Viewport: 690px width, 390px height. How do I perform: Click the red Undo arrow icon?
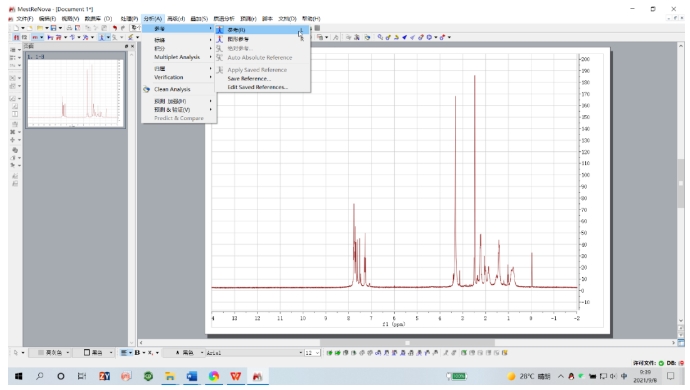(x=114, y=28)
